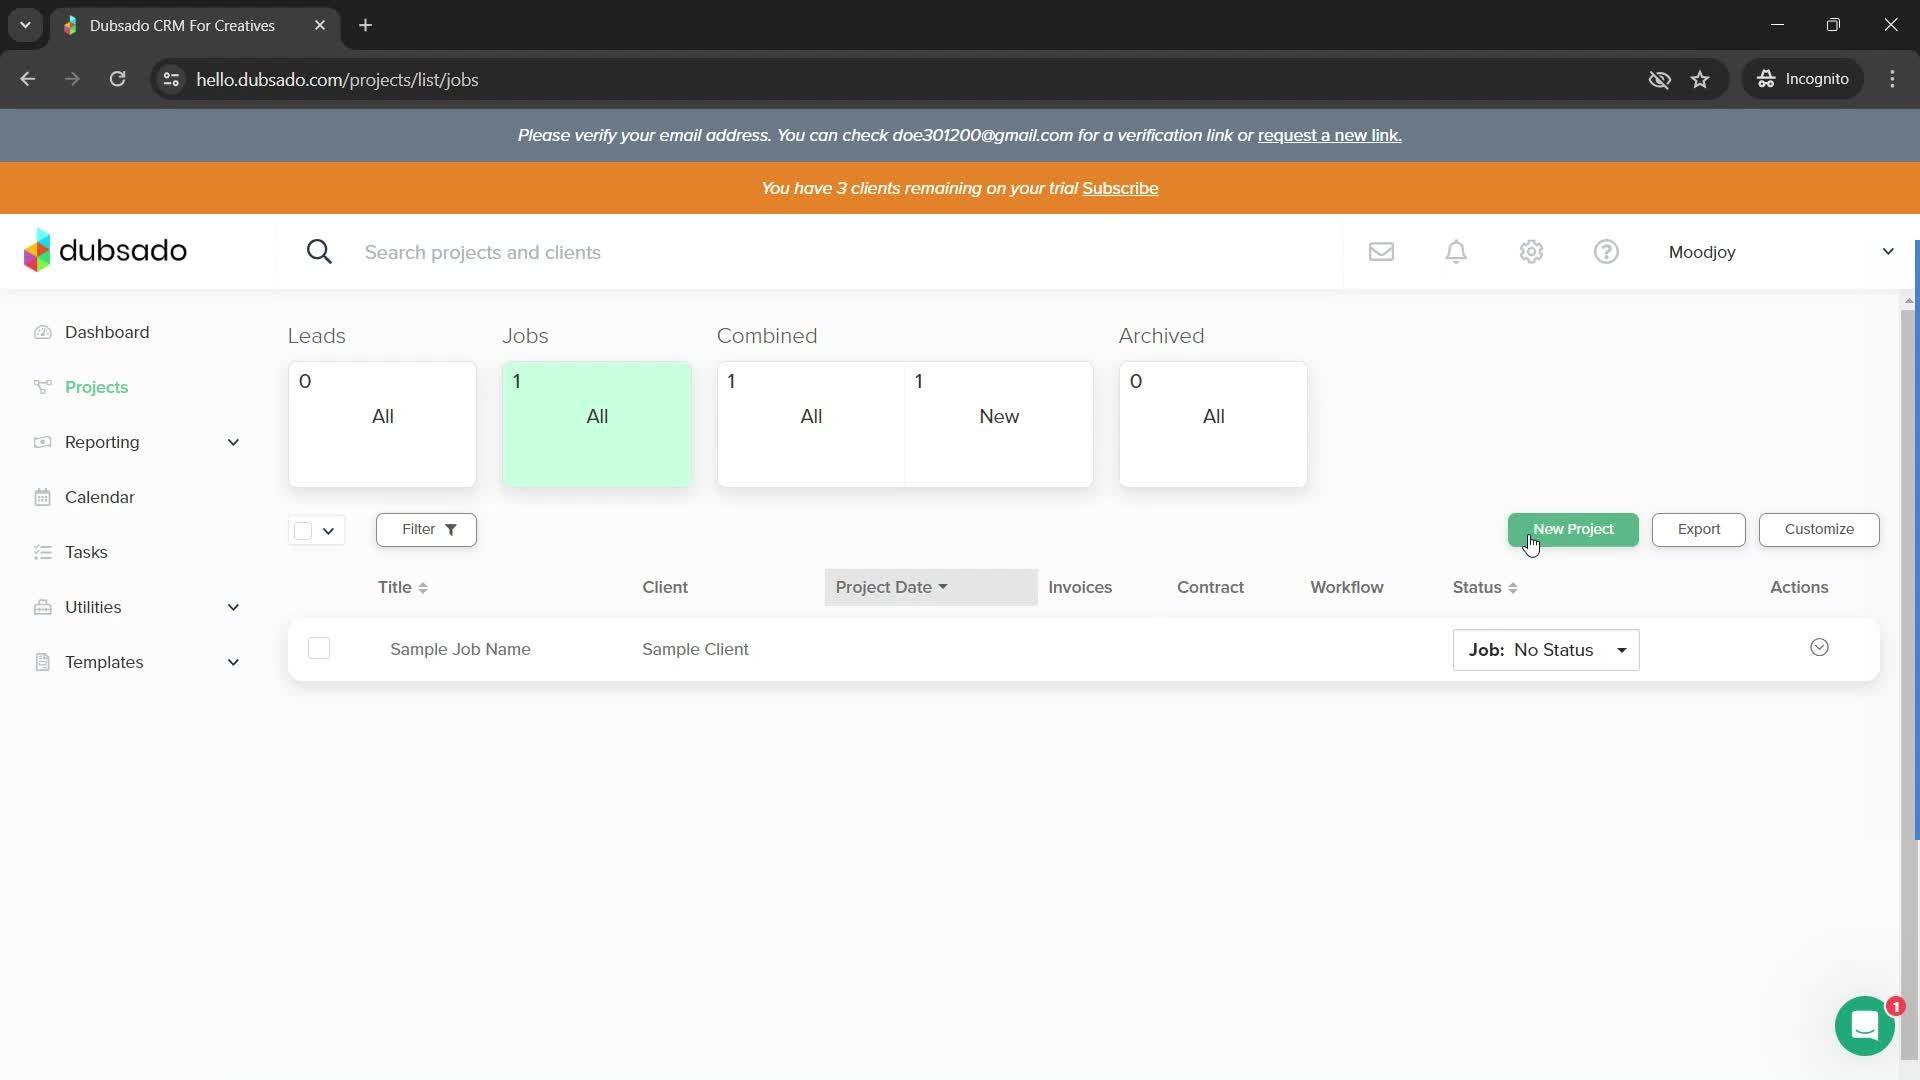This screenshot has width=1920, height=1080.
Task: Reload the page in browser
Action: (x=117, y=79)
